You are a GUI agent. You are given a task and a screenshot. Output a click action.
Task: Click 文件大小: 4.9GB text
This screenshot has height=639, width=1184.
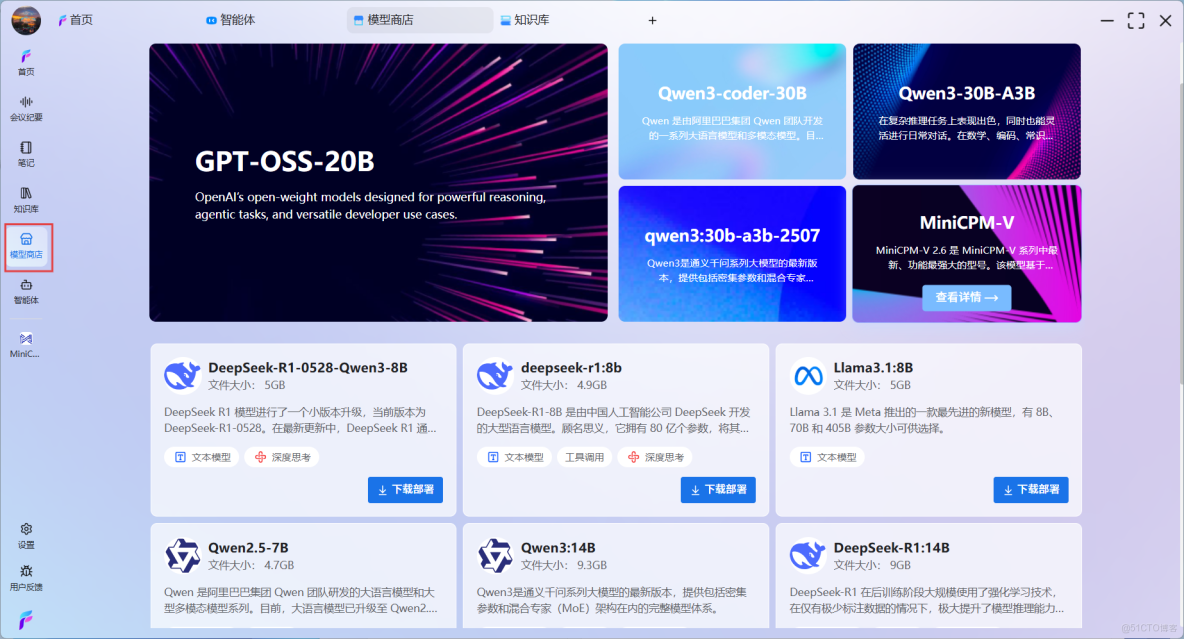click(x=564, y=385)
